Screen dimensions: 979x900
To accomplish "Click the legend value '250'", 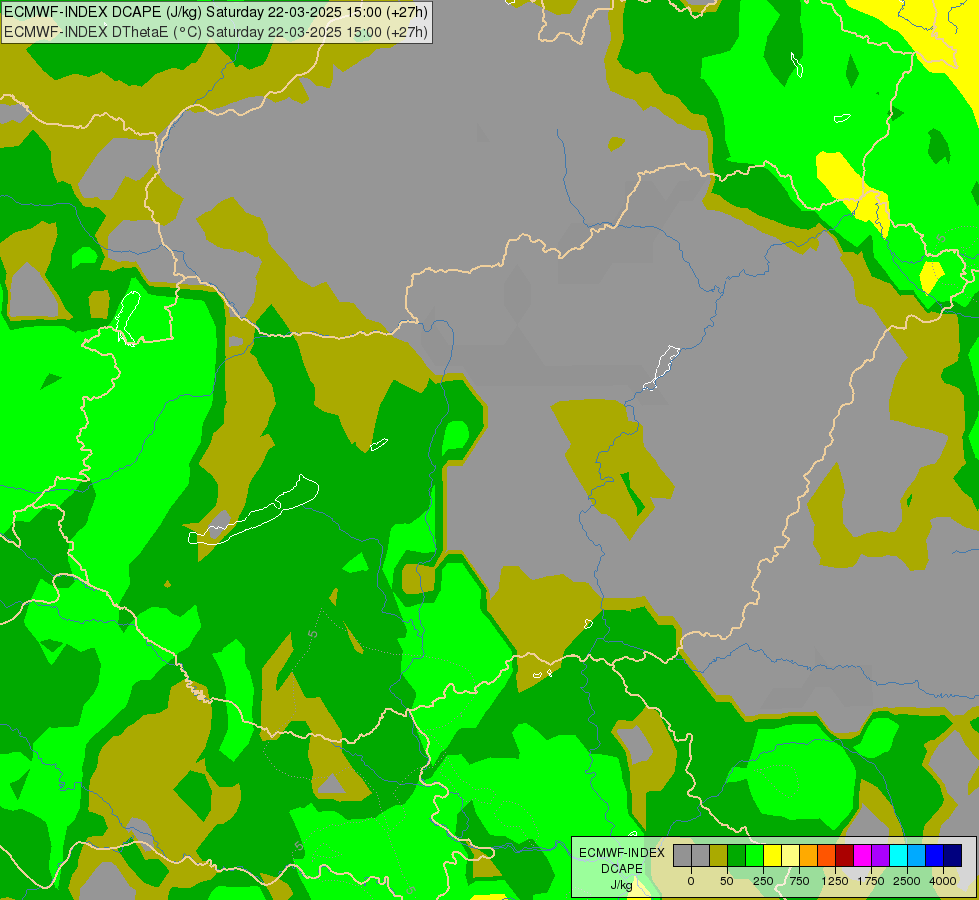I will click(x=763, y=881).
